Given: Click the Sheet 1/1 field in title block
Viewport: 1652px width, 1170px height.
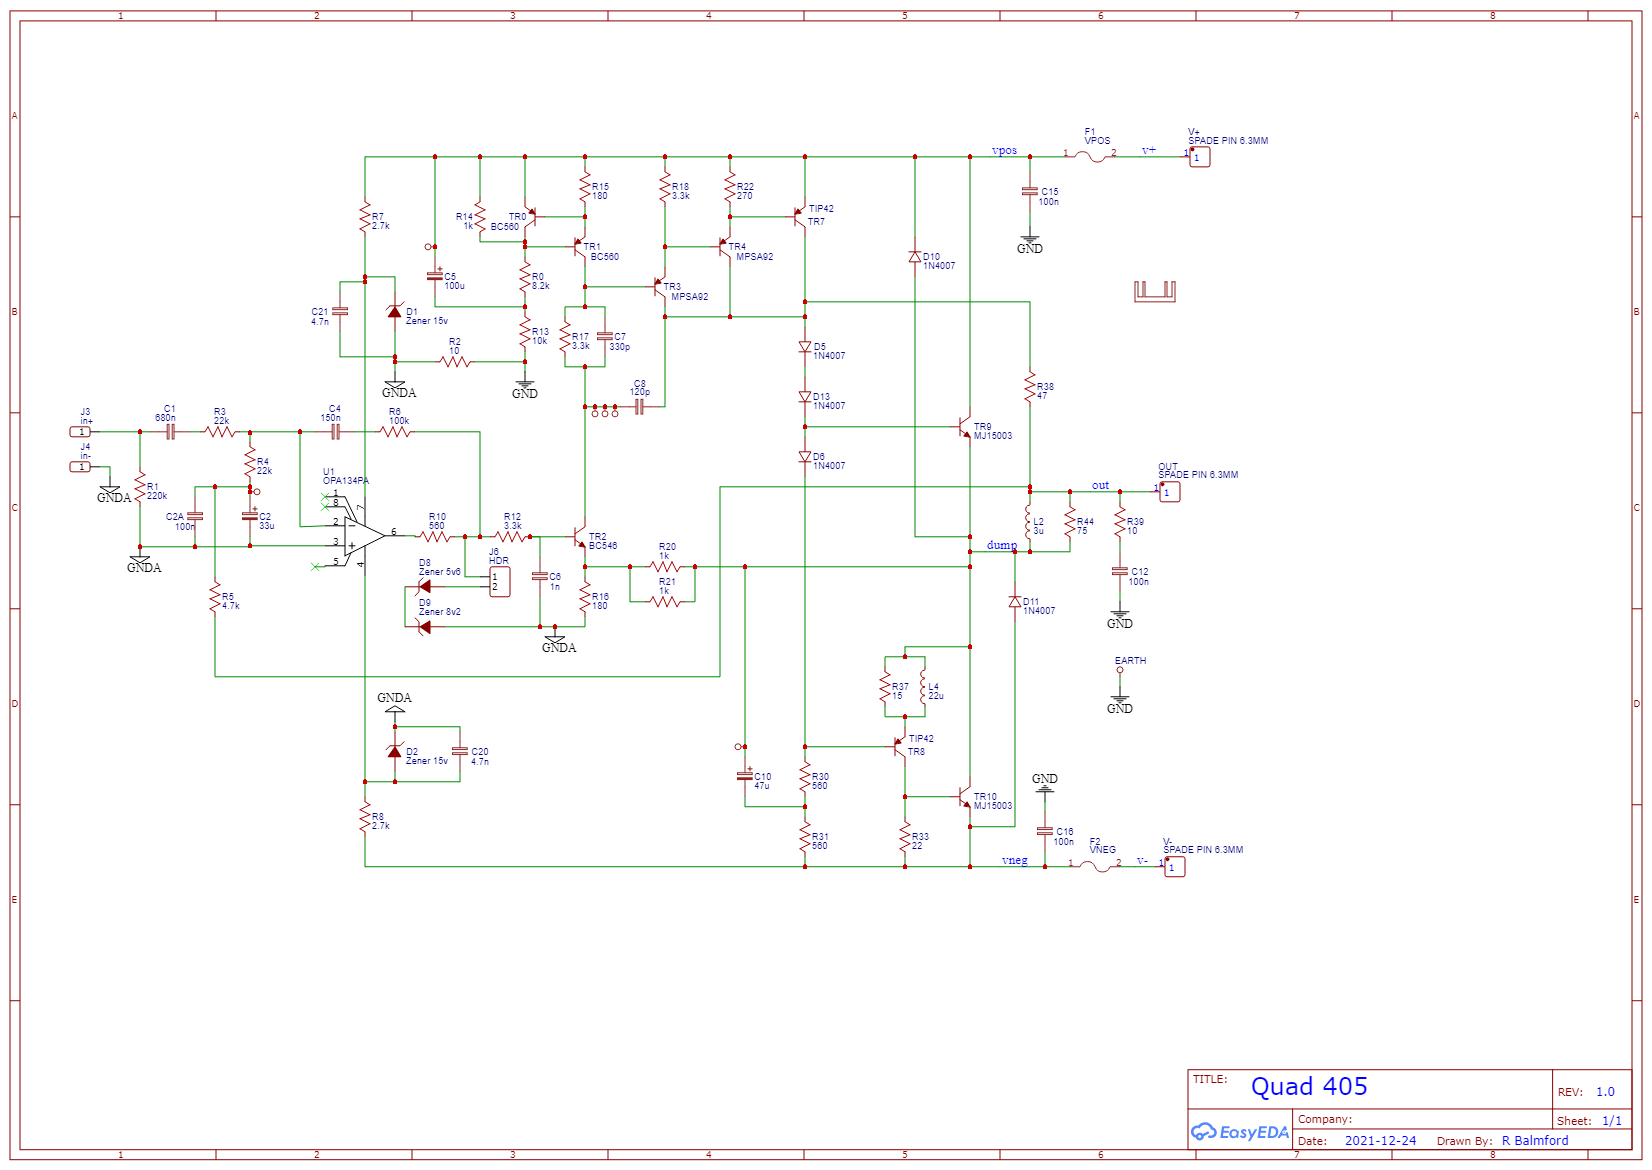Looking at the screenshot, I should pos(1591,1120).
